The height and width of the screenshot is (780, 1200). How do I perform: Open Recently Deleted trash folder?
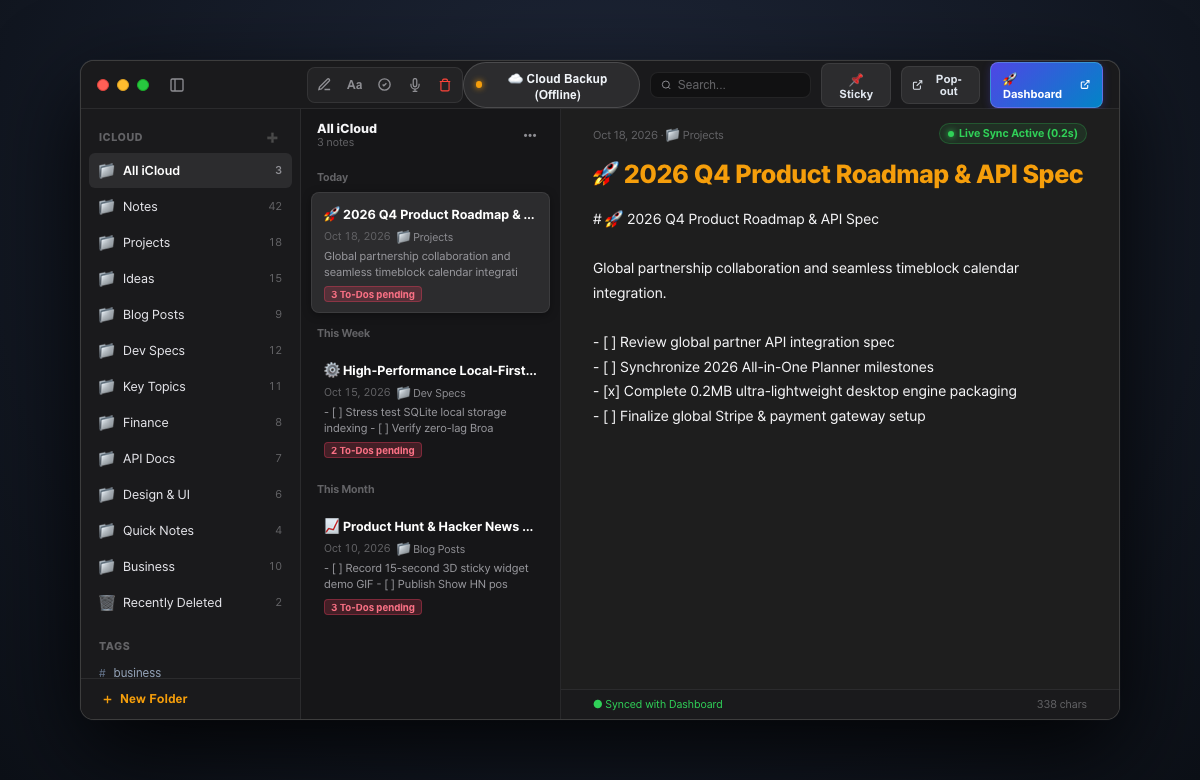coord(190,603)
